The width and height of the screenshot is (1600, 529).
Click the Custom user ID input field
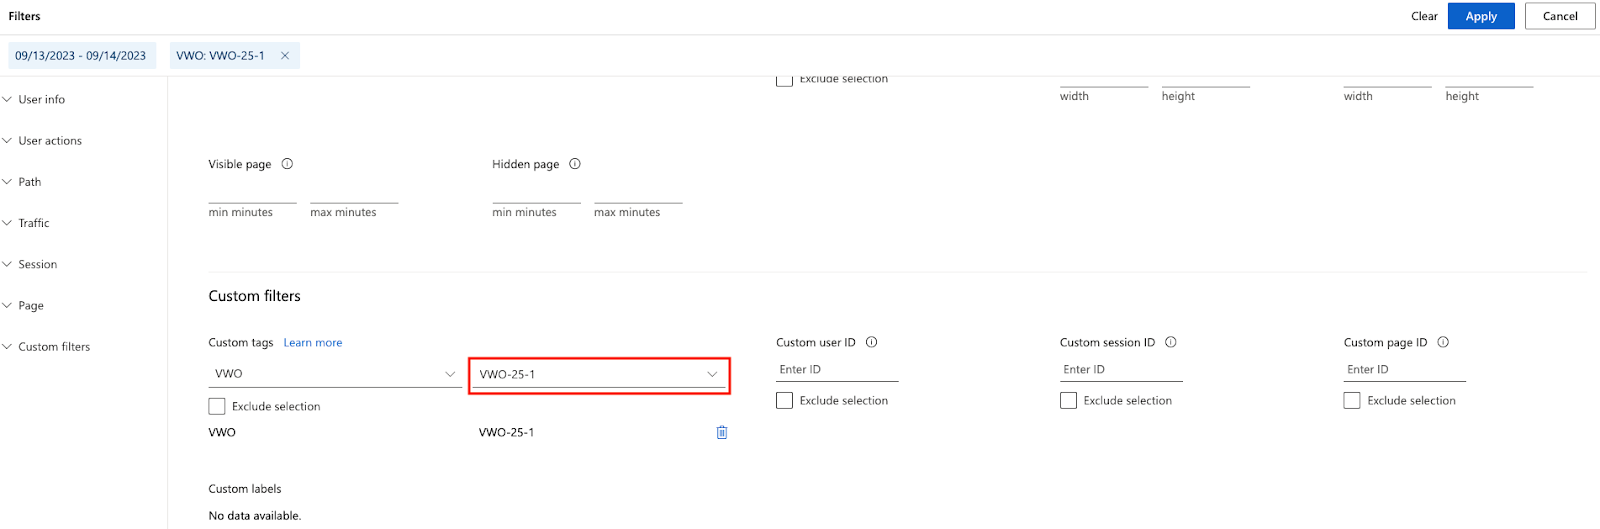coord(837,370)
